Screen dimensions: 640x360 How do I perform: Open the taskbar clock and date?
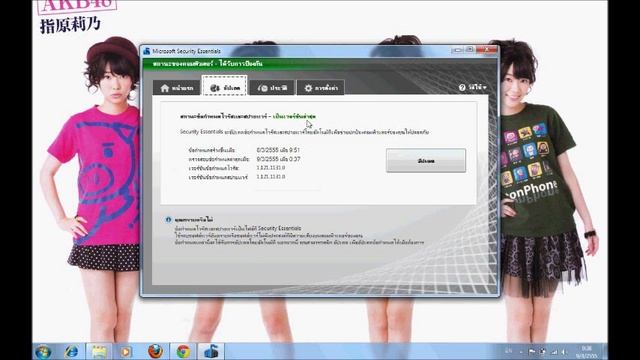[x=587, y=352]
